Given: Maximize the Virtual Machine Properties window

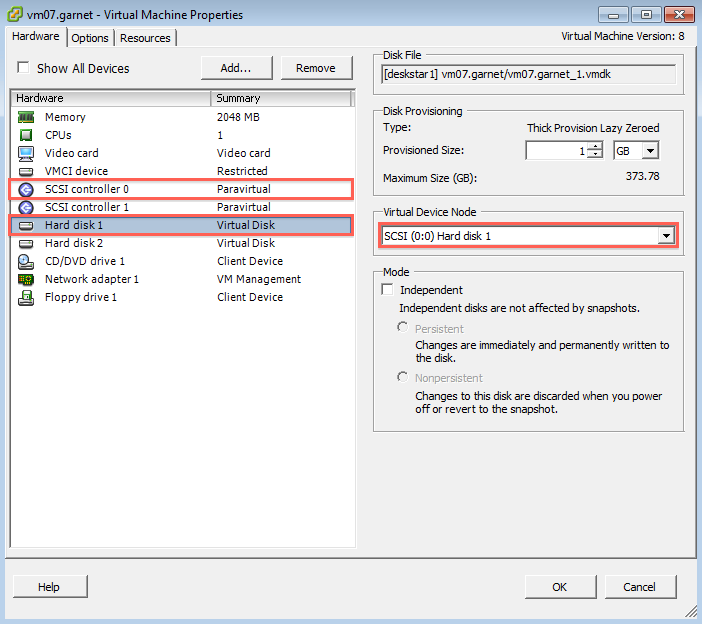Looking at the screenshot, I should click(x=646, y=15).
